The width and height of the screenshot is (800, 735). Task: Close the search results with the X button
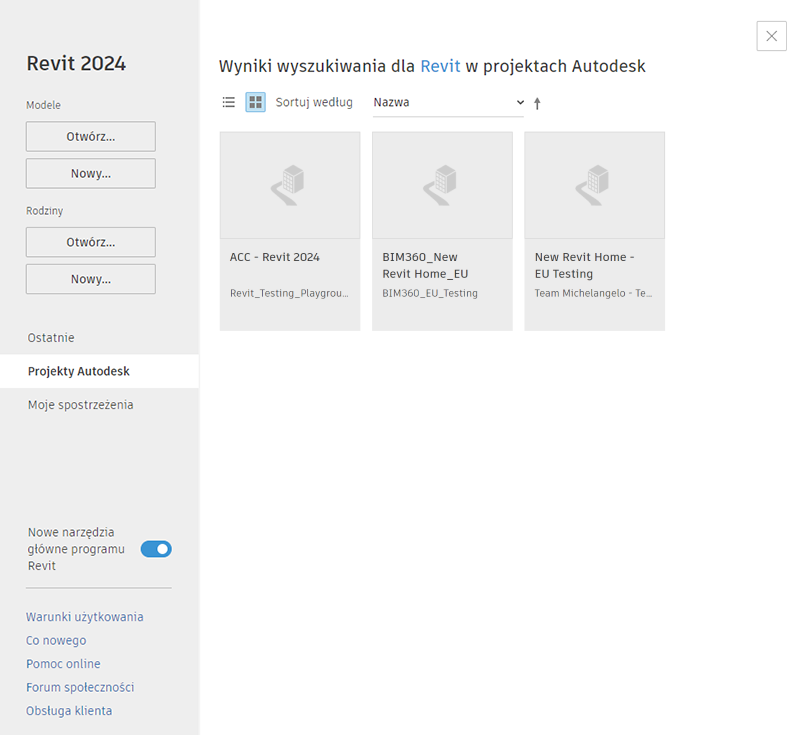coord(771,36)
